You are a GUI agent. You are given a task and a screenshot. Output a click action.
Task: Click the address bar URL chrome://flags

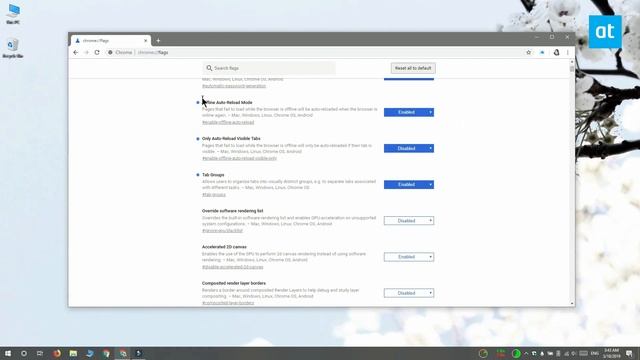point(153,52)
